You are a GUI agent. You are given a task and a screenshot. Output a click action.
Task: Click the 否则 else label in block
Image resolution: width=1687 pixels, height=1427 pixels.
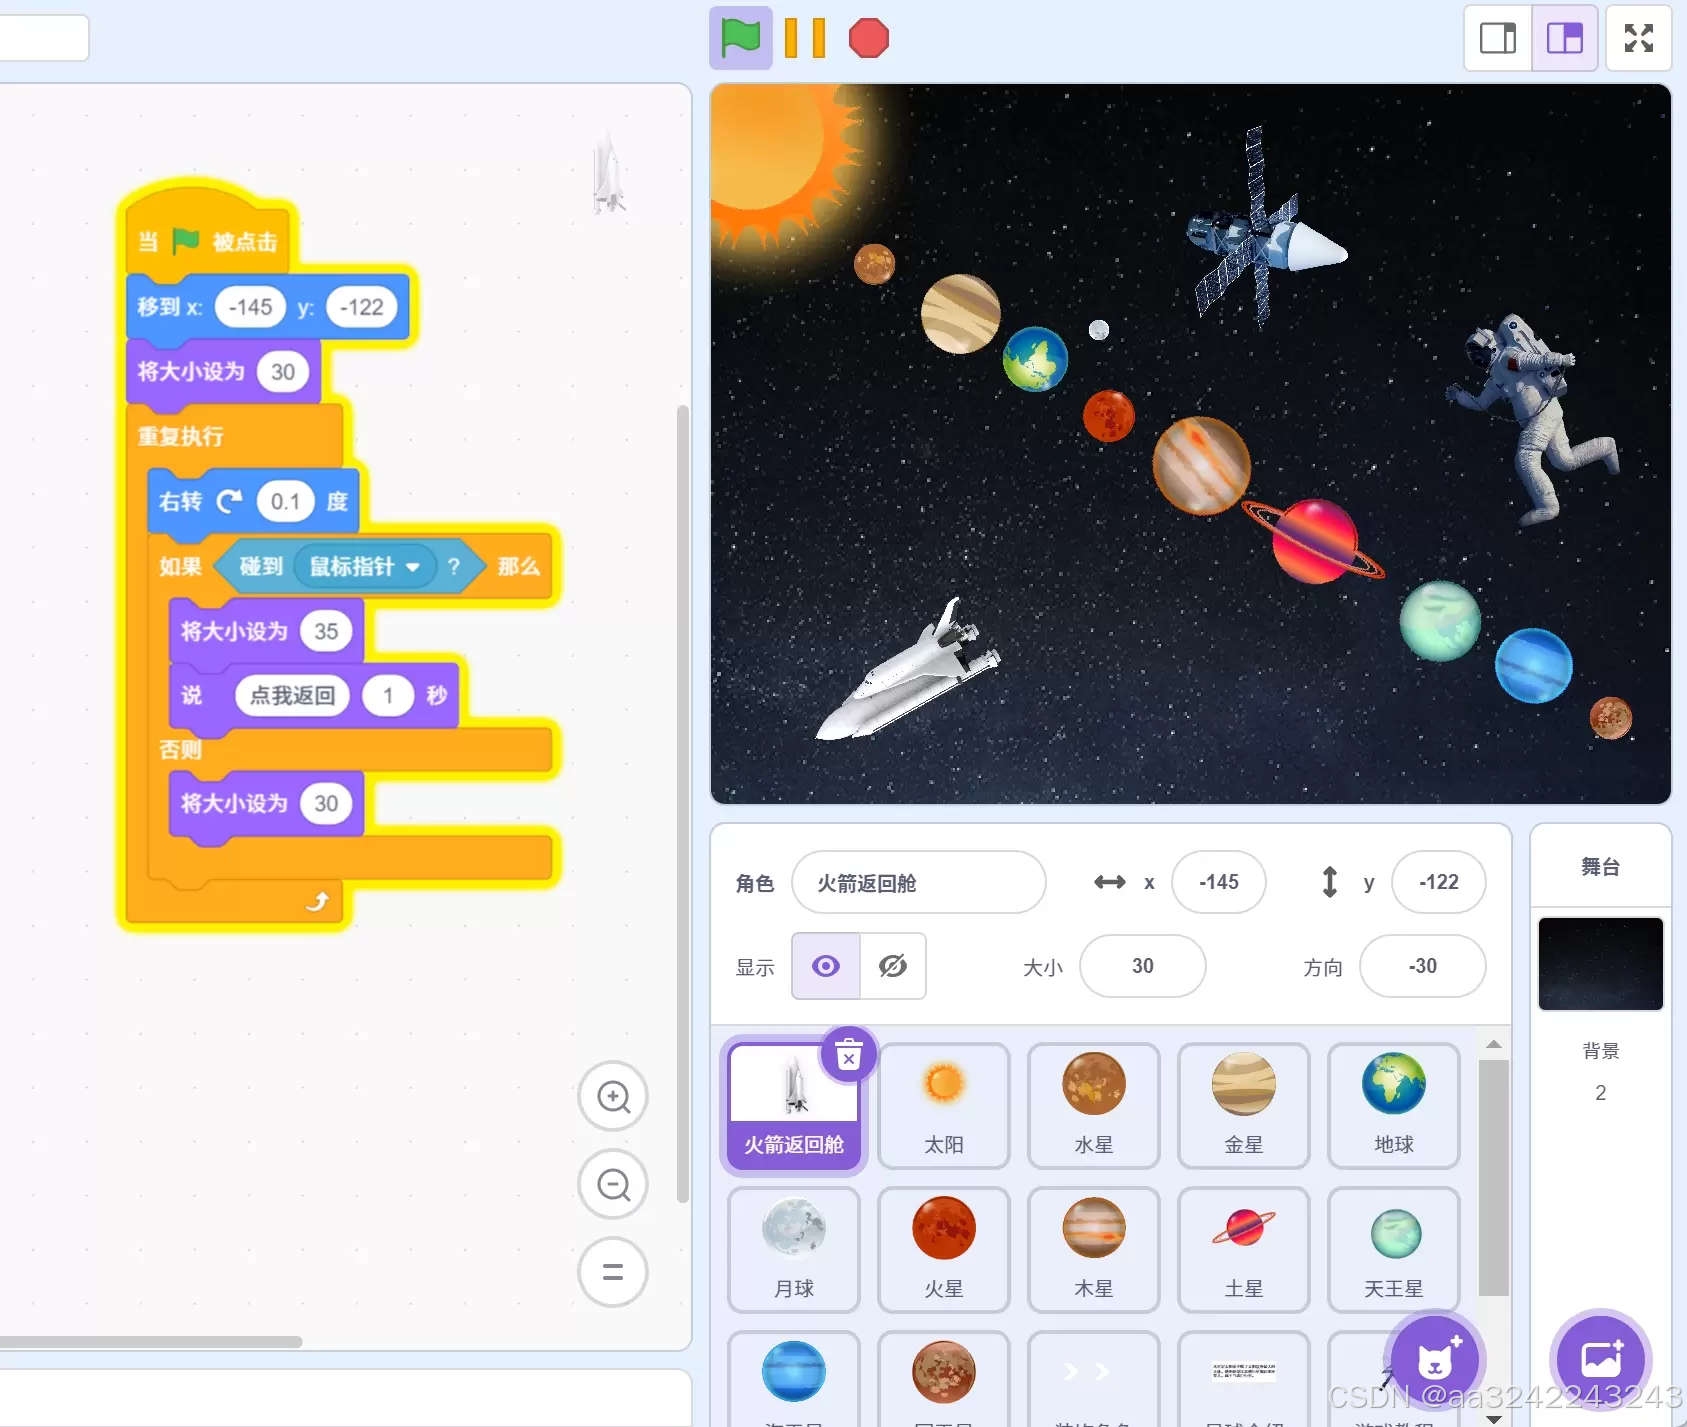pyautogui.click(x=181, y=750)
